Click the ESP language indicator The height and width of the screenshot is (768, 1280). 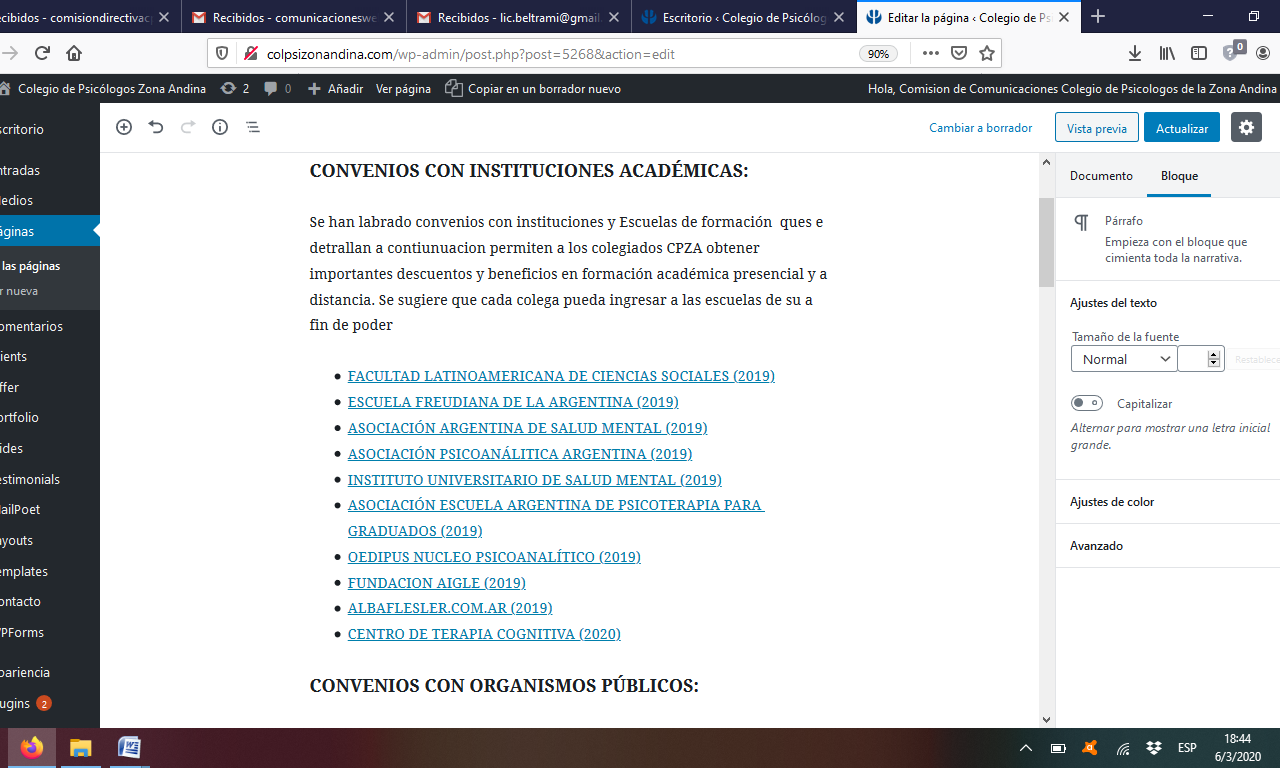tap(1187, 748)
